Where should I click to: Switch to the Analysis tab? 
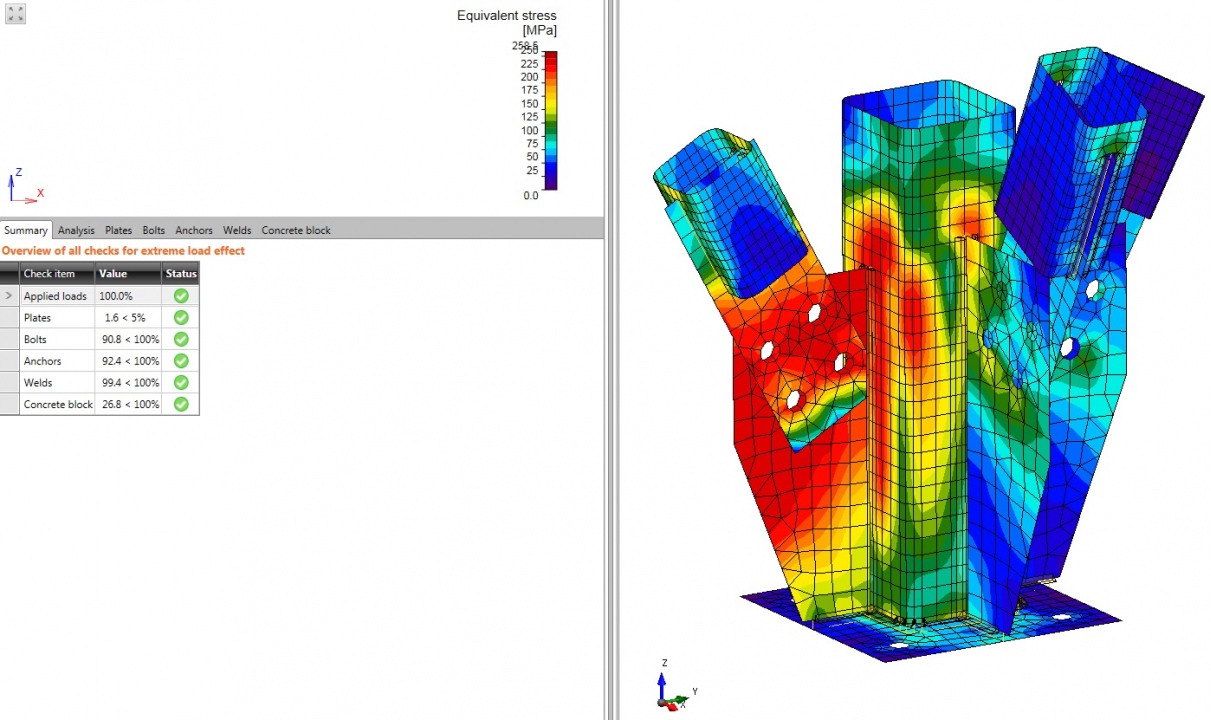click(x=76, y=230)
